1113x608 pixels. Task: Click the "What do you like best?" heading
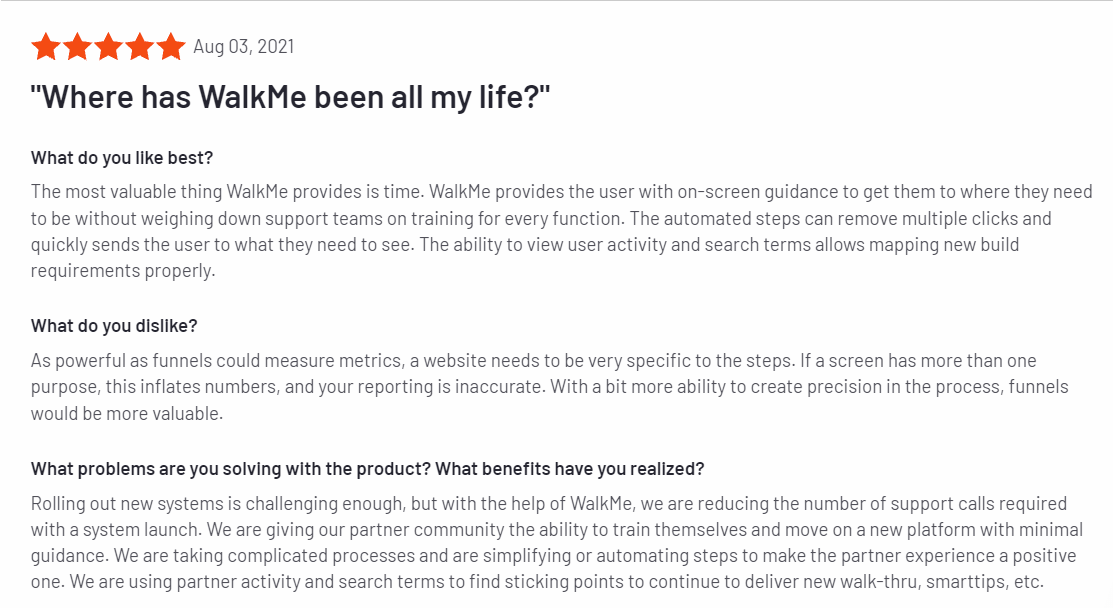coord(121,157)
